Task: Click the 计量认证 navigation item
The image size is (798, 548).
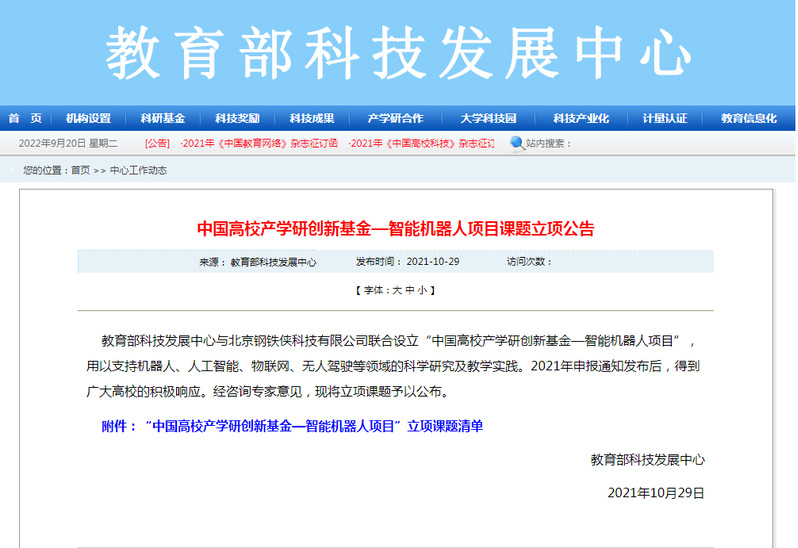Action: pos(664,118)
